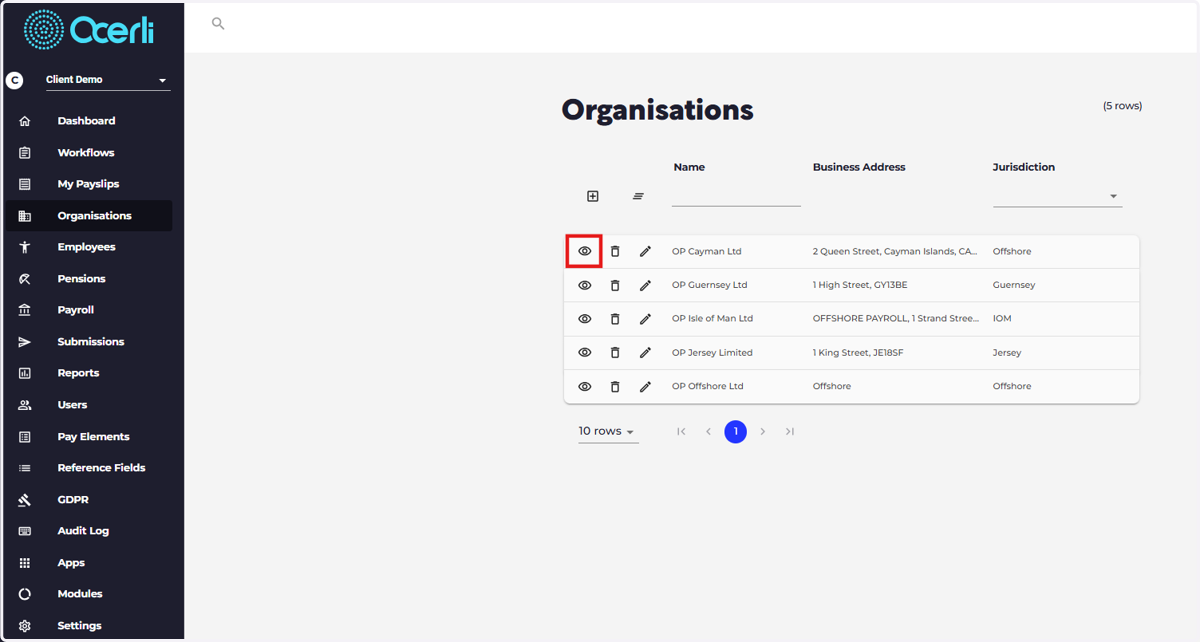Click the OP Jersey Limited name cell
The width and height of the screenshot is (1200, 642).
tap(712, 353)
